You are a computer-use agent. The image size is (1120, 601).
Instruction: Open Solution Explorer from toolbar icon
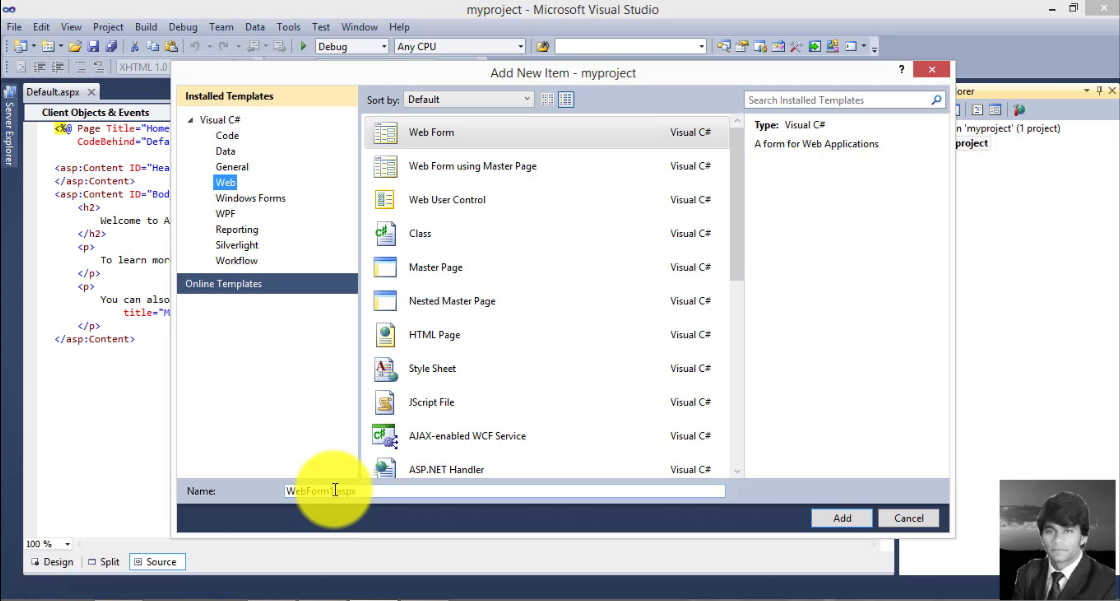click(724, 46)
